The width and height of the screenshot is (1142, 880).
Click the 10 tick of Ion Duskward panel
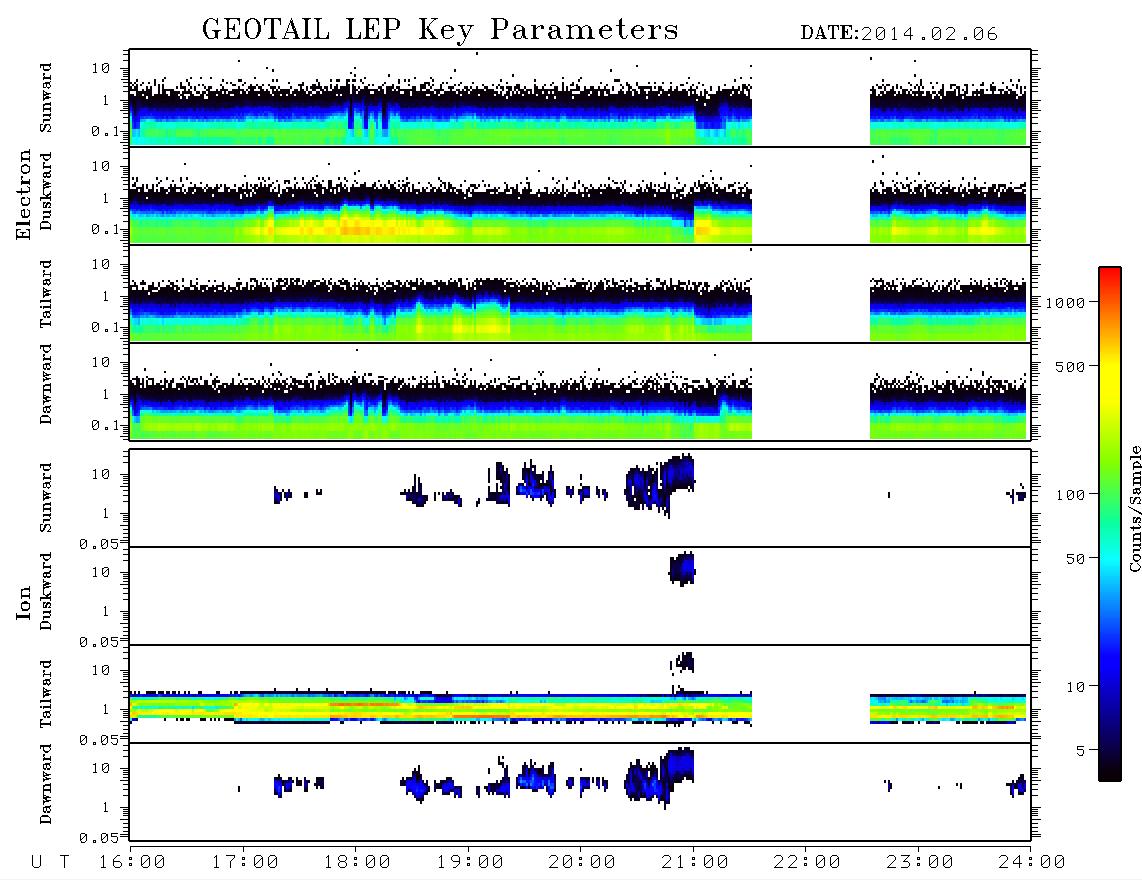tap(101, 573)
